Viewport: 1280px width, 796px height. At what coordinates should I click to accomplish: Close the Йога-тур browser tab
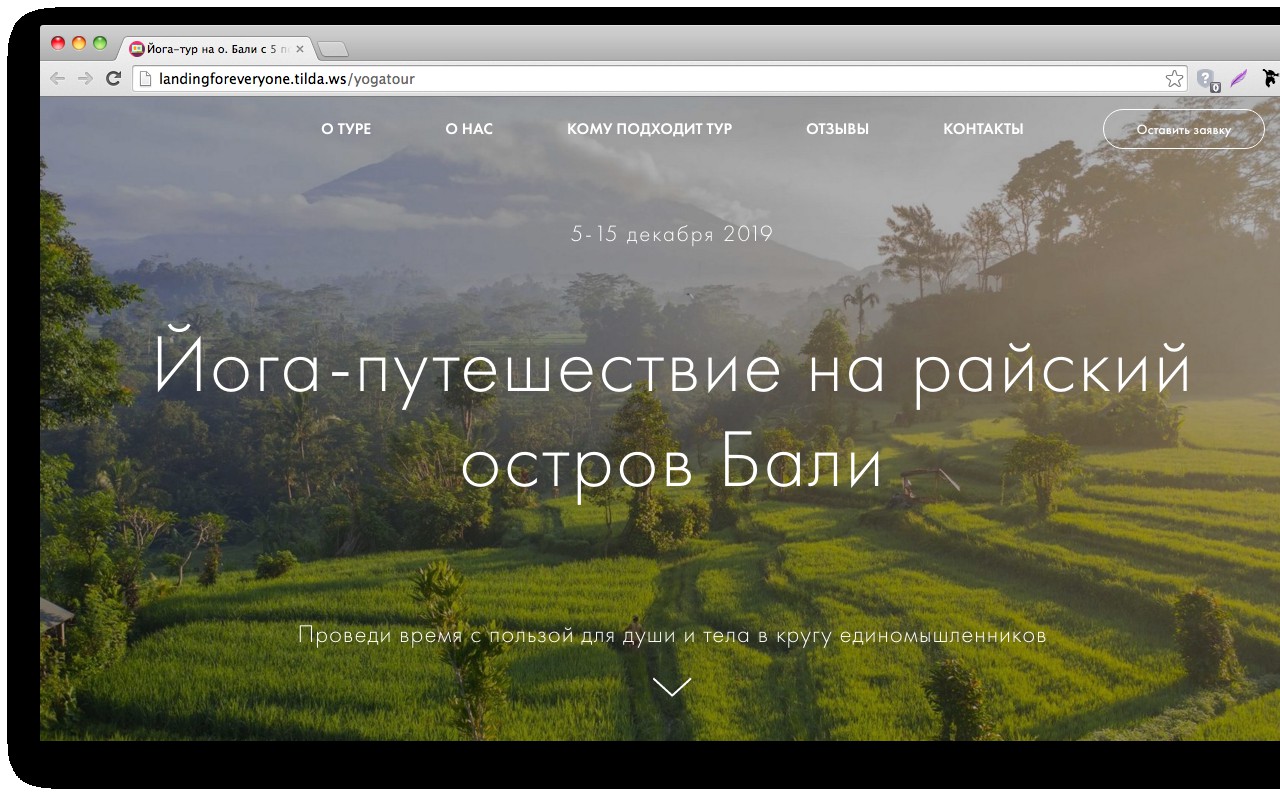300,48
